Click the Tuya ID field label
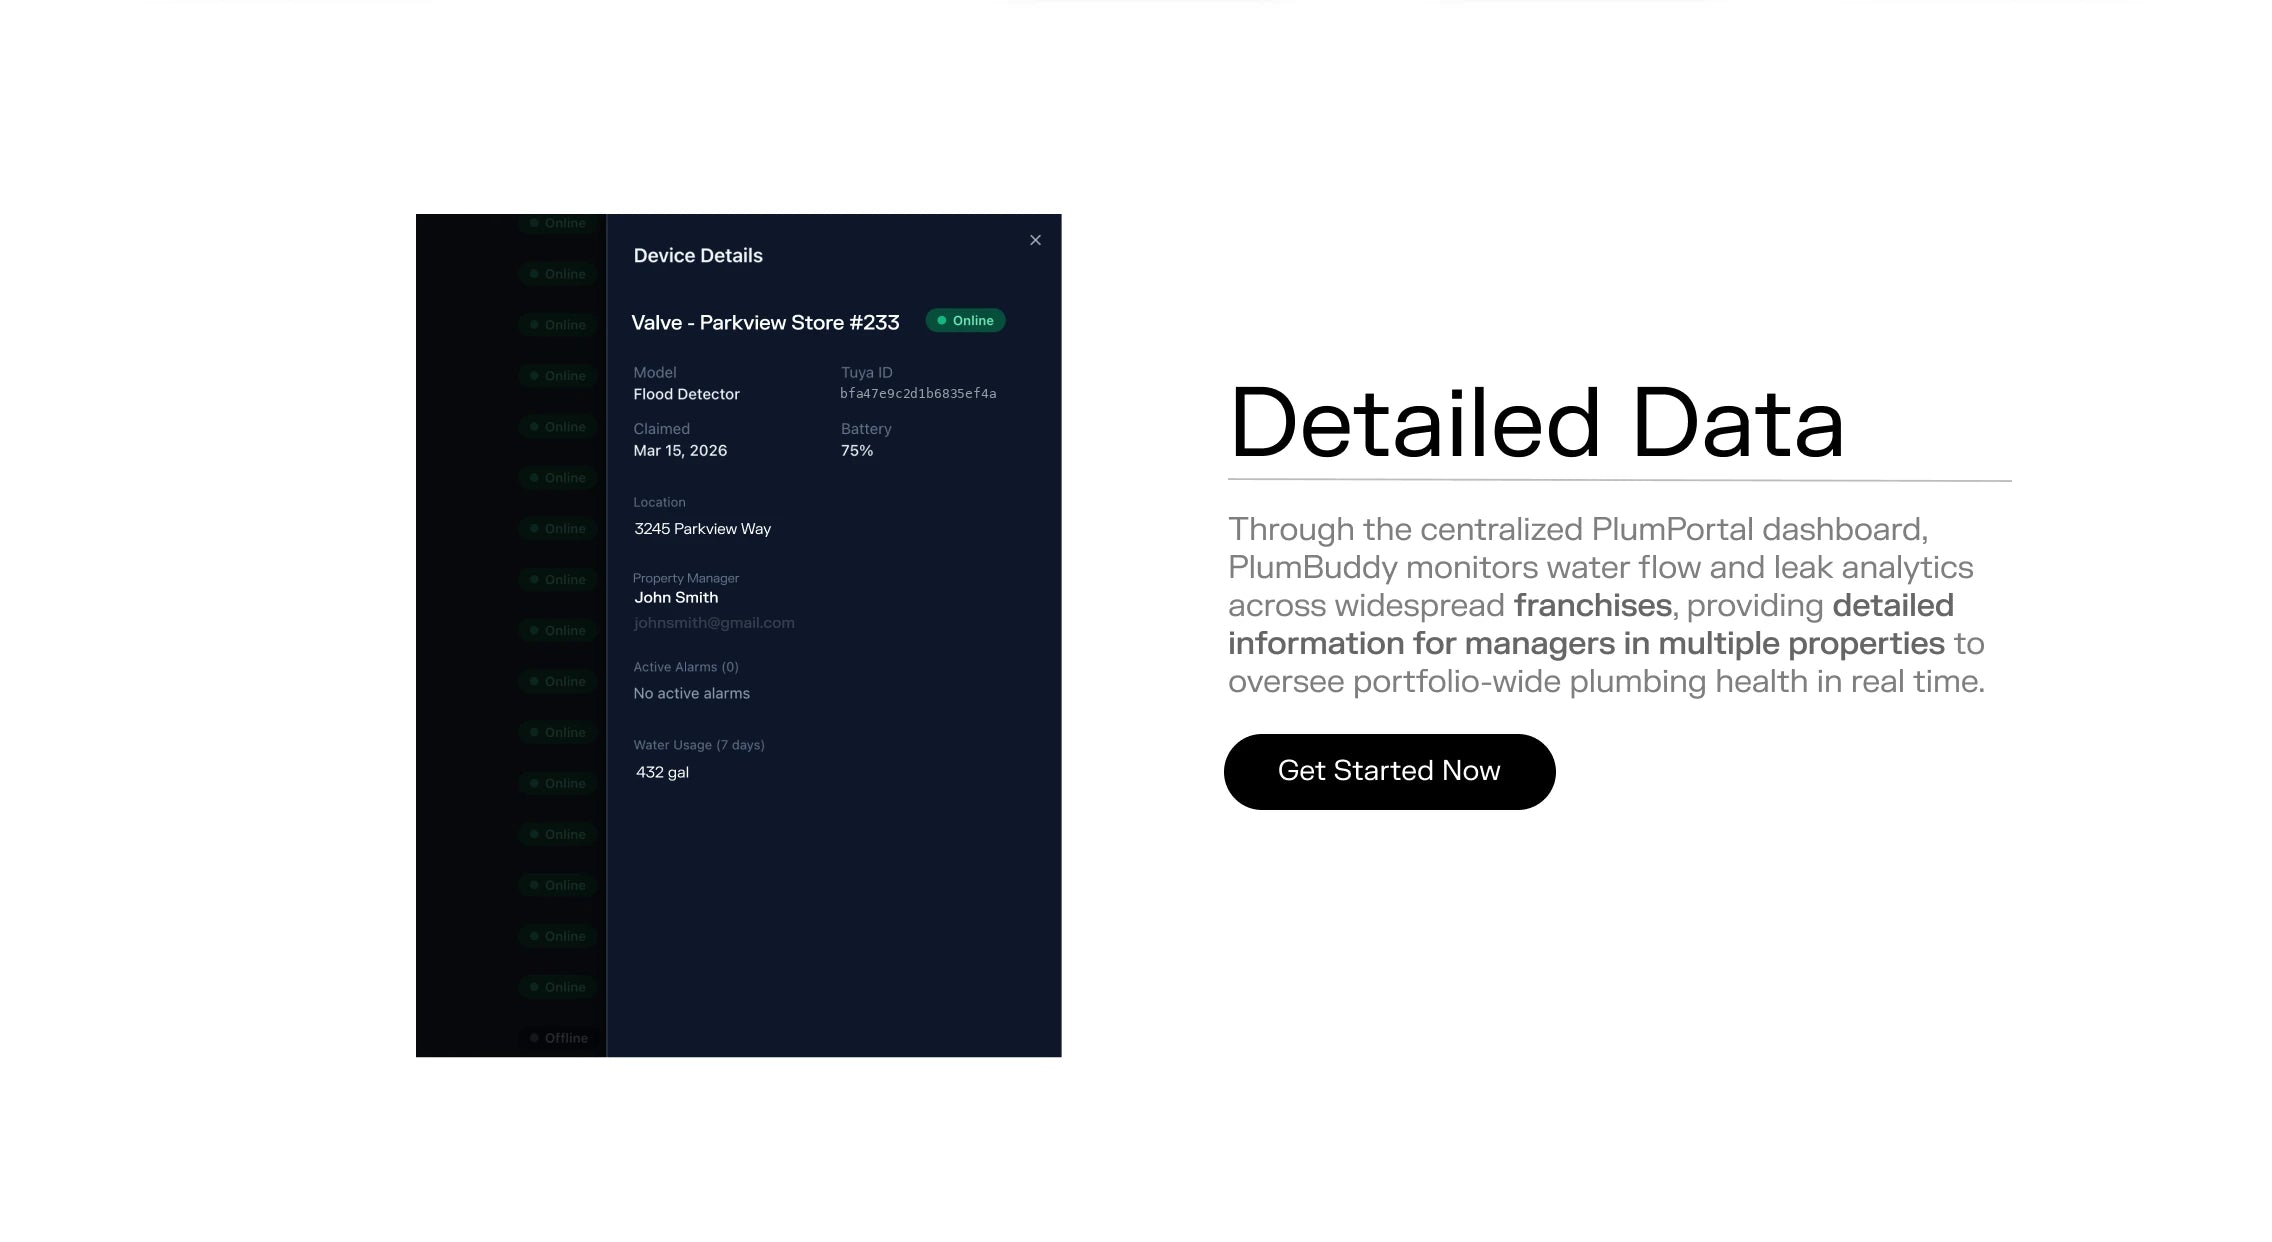The width and height of the screenshot is (2272, 1242). [866, 372]
